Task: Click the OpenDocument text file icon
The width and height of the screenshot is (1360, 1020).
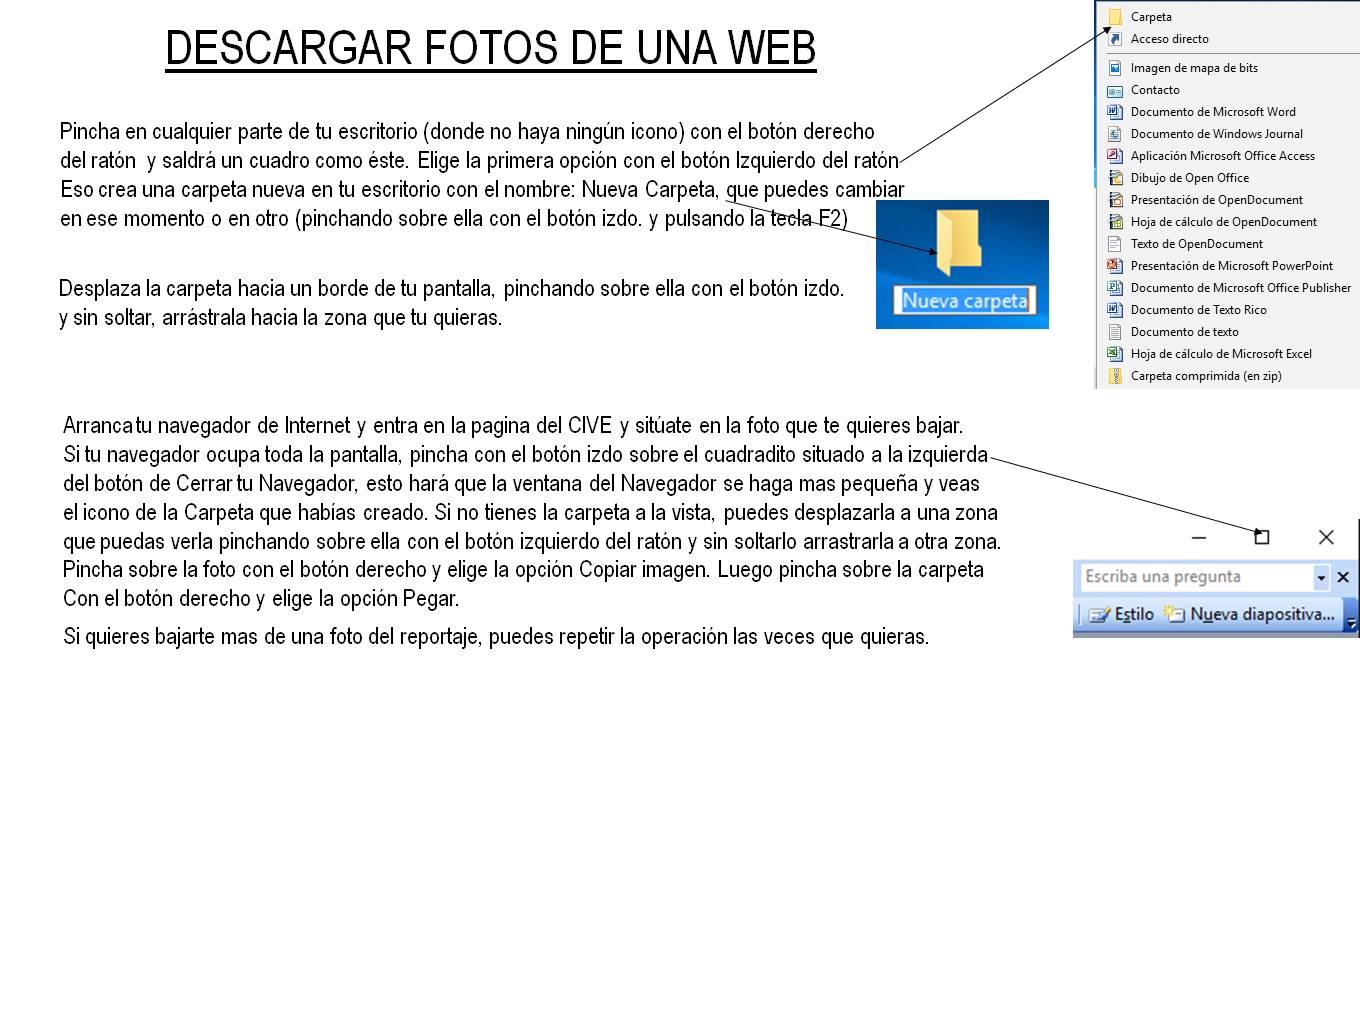Action: [x=1115, y=244]
